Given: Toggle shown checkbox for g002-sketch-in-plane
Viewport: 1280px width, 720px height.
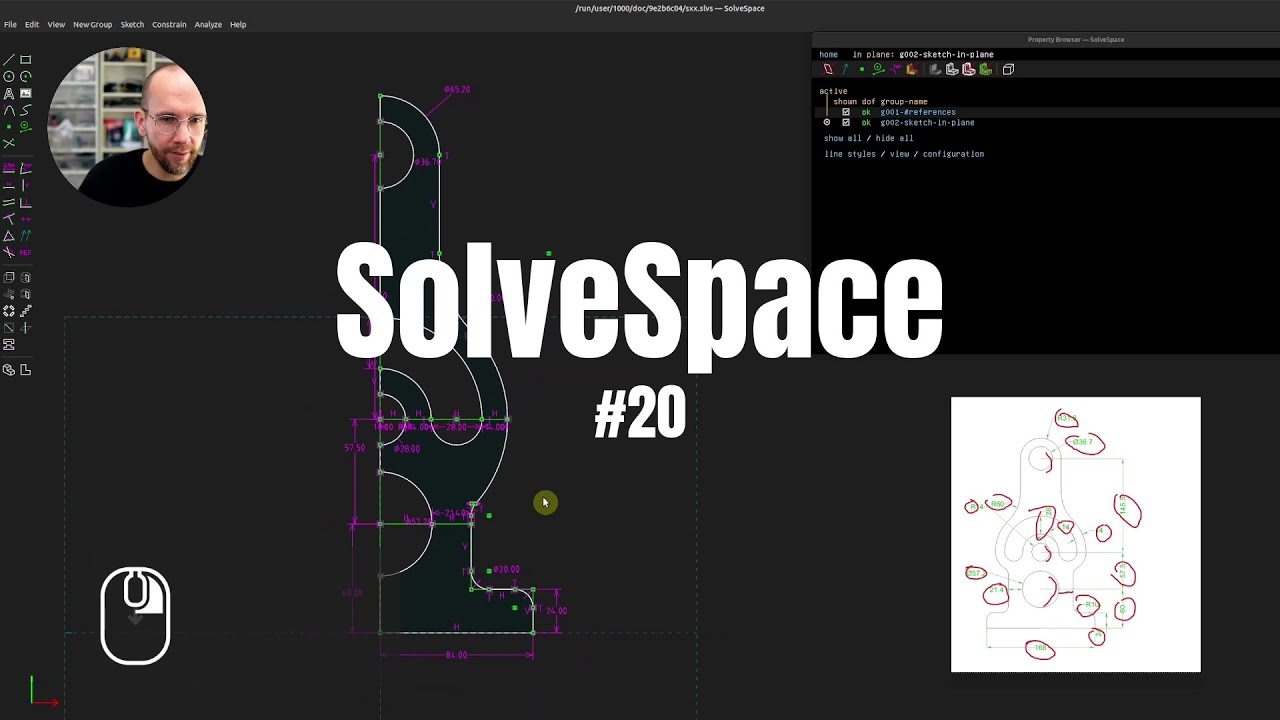Looking at the screenshot, I should [846, 122].
